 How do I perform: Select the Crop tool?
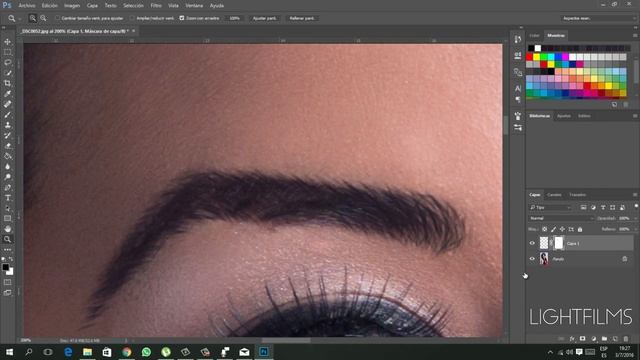click(7, 83)
